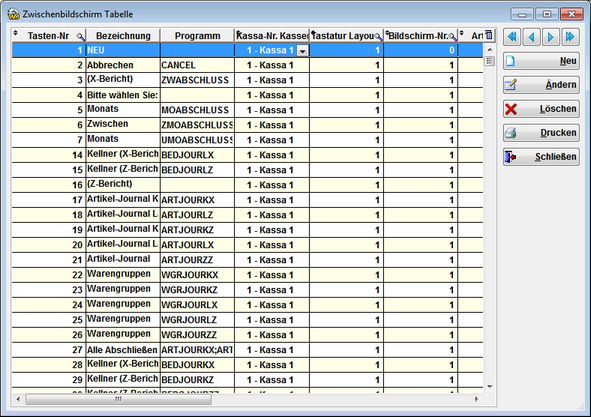The width and height of the screenshot is (591, 417).
Task: Sort by Programm column header
Action: pyautogui.click(x=197, y=36)
